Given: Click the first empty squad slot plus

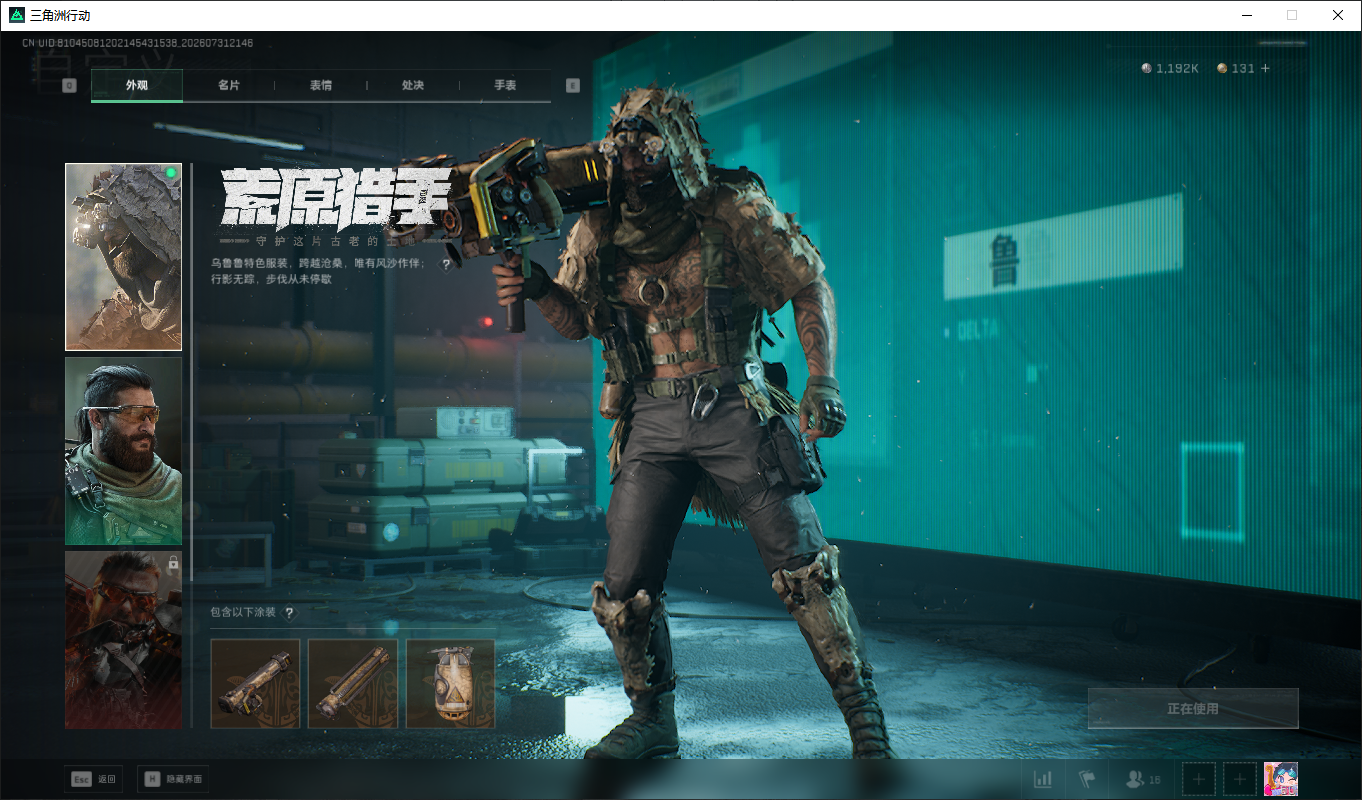Looking at the screenshot, I should pyautogui.click(x=1199, y=779).
